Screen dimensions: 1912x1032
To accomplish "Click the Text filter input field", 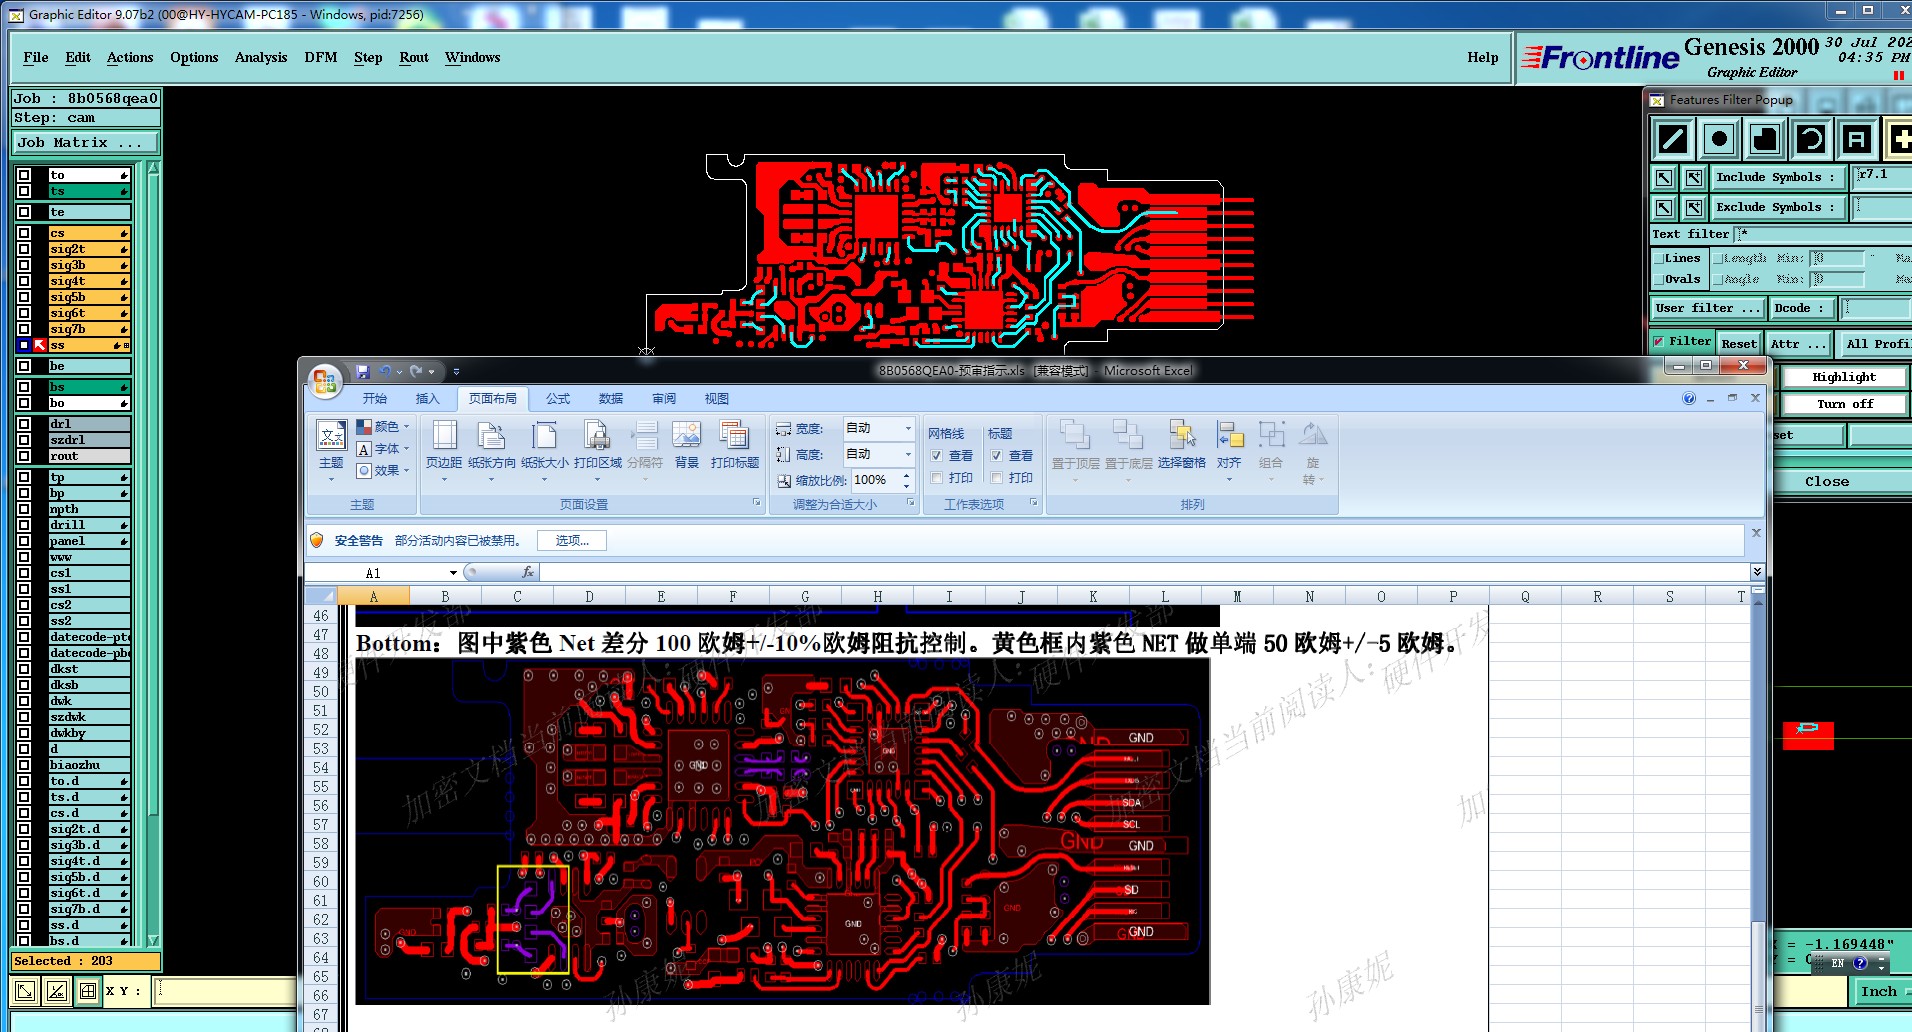I will [1823, 234].
